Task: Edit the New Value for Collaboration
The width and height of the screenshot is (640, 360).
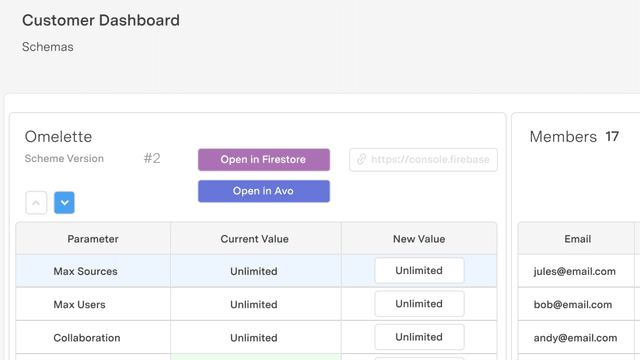Action: click(x=419, y=337)
